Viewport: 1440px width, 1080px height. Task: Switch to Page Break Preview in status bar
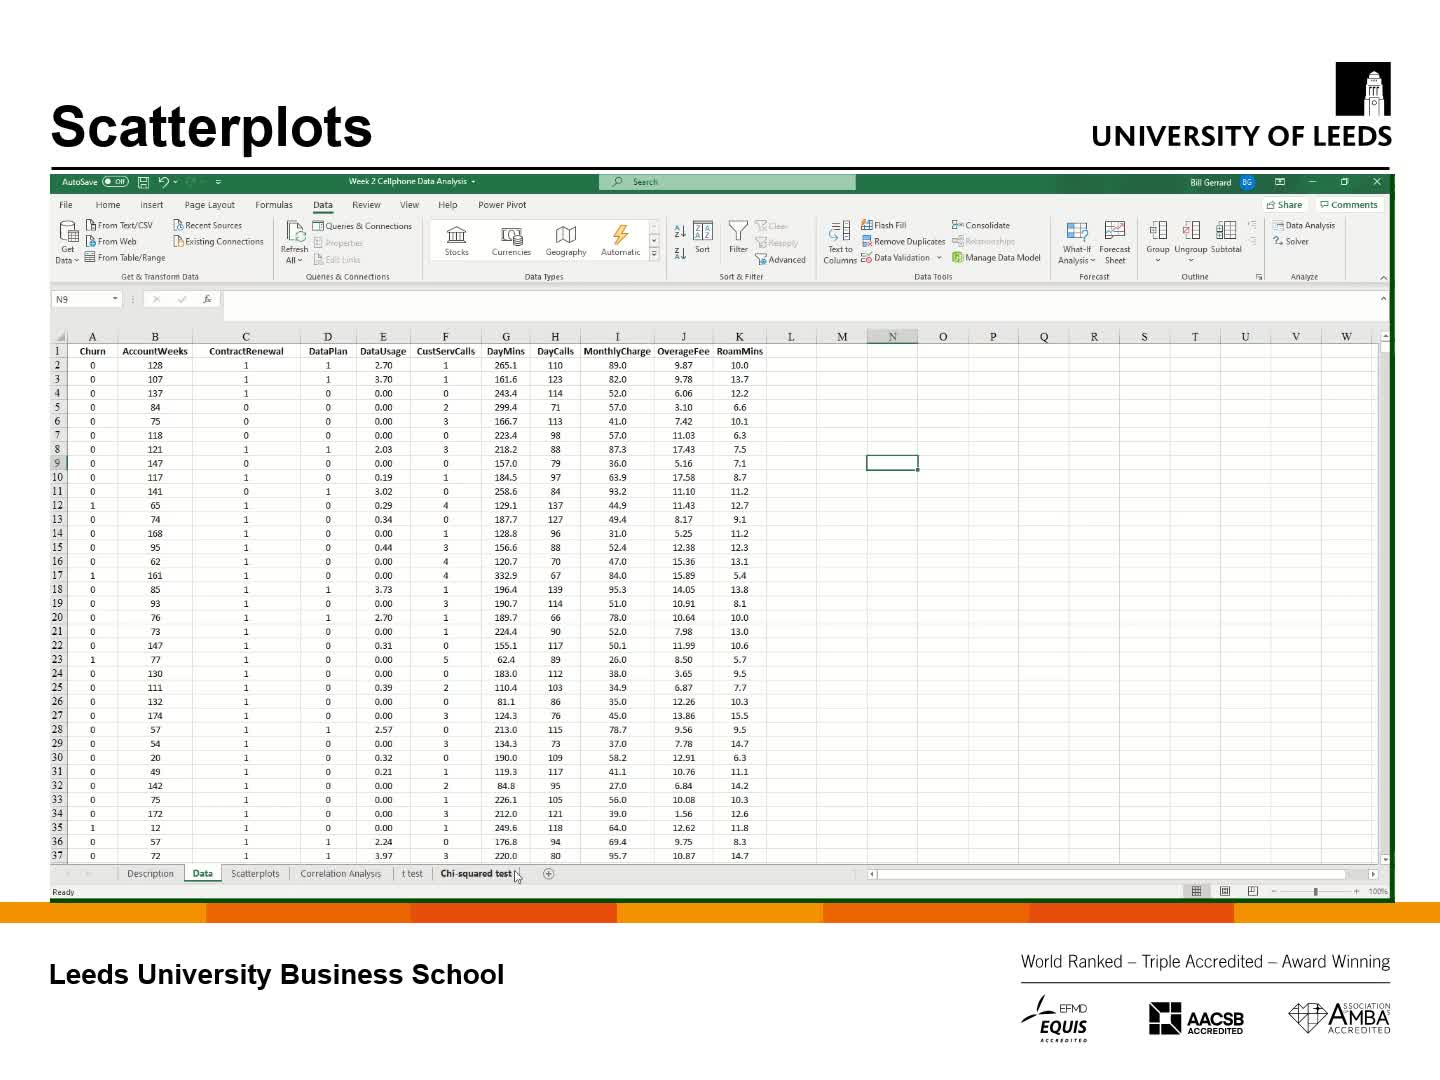(x=1253, y=891)
